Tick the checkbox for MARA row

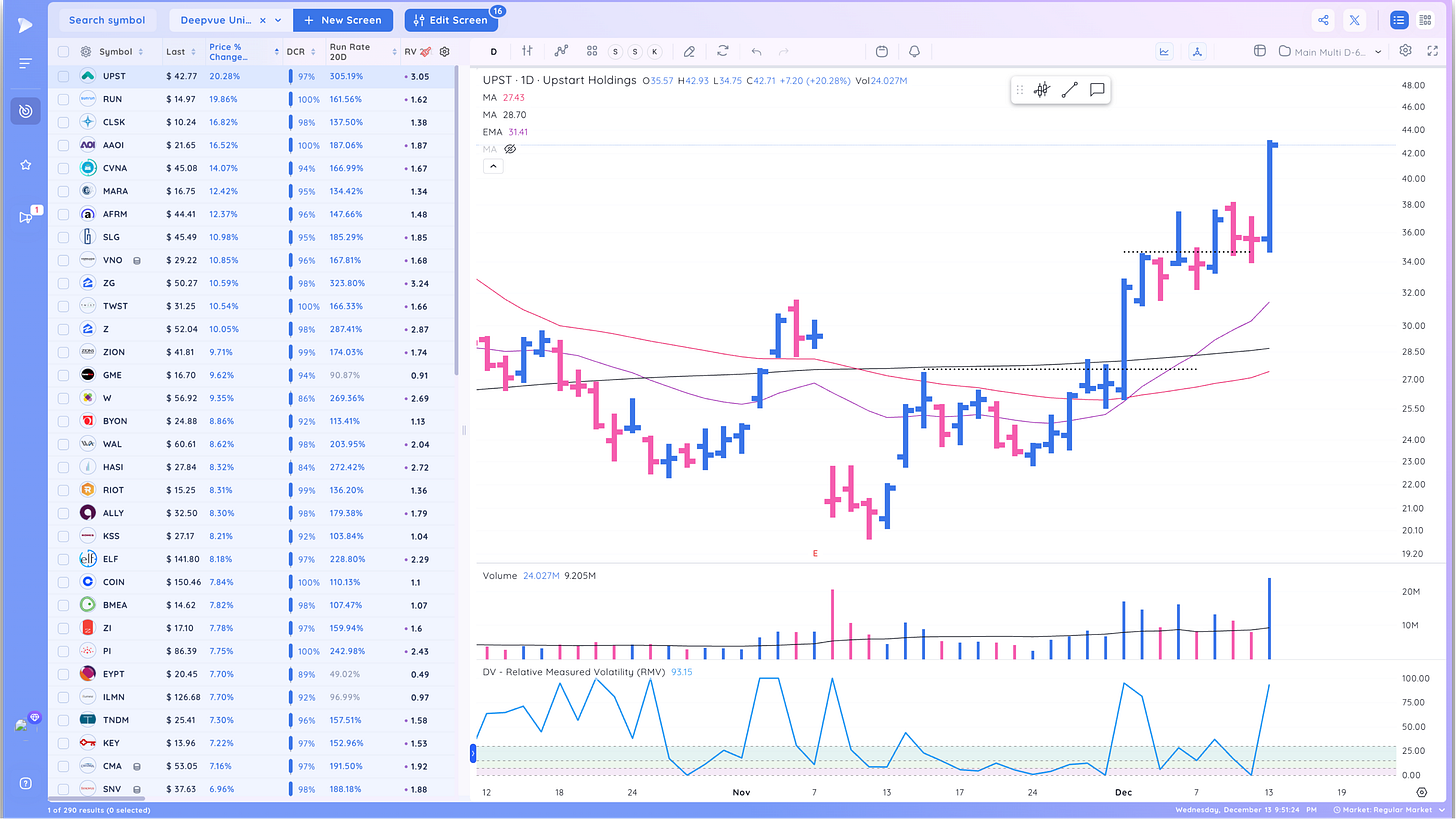(x=63, y=191)
